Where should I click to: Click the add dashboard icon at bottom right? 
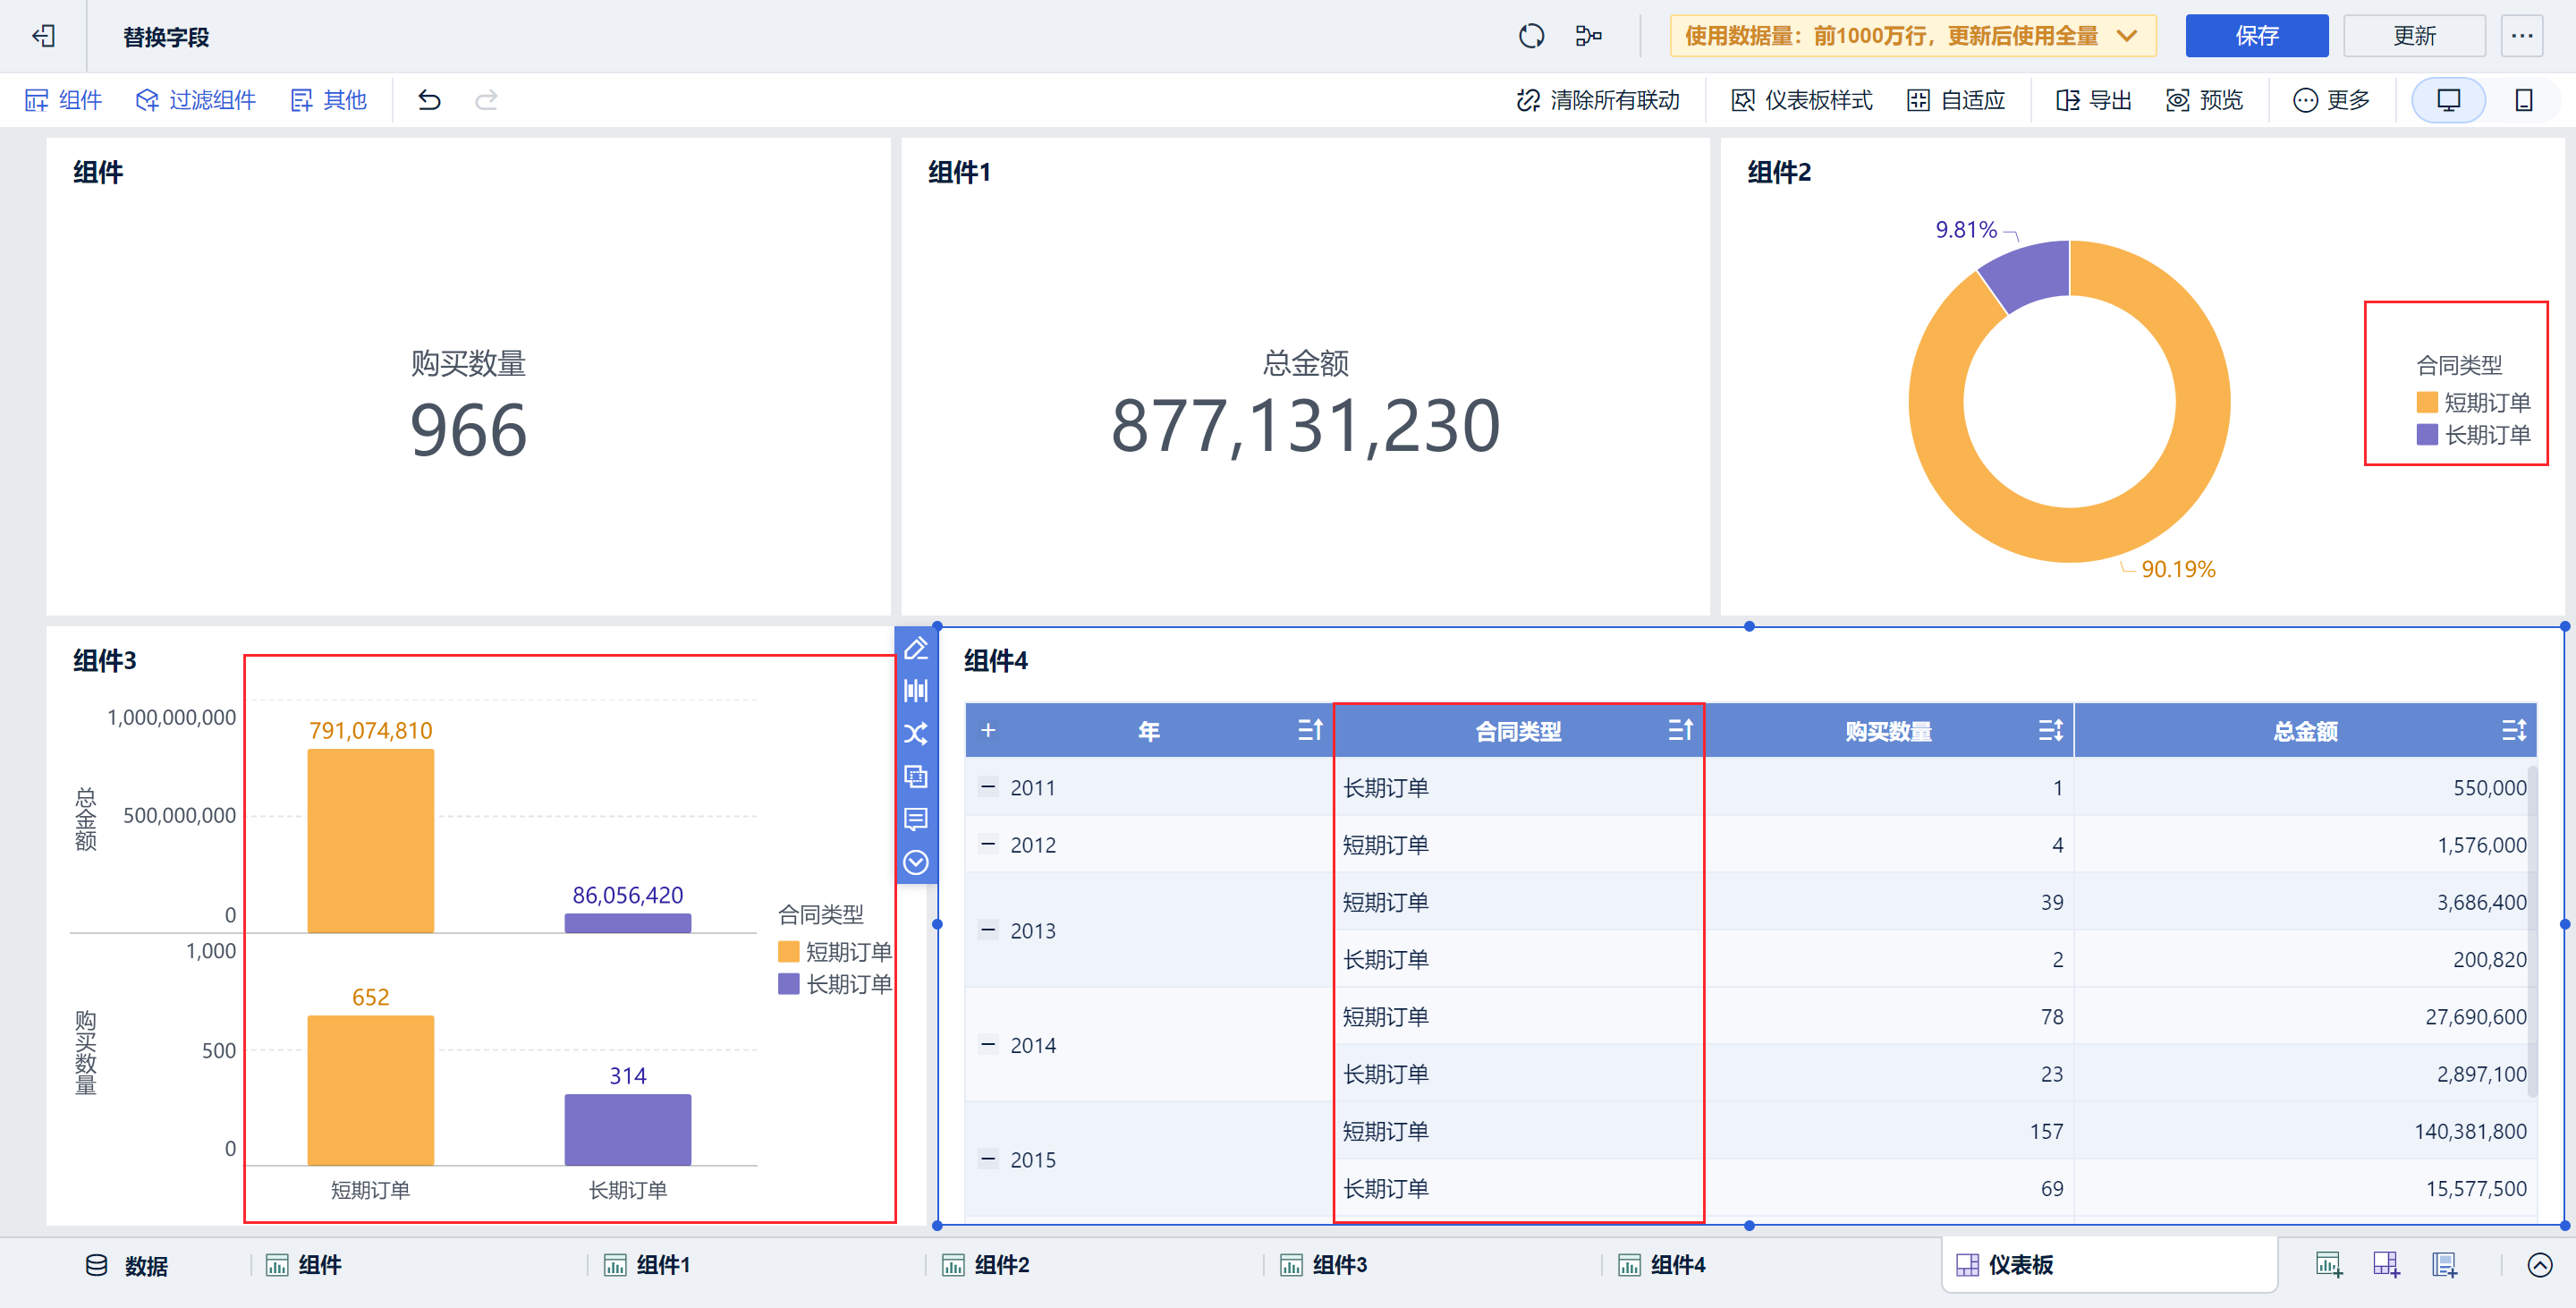(2386, 1265)
